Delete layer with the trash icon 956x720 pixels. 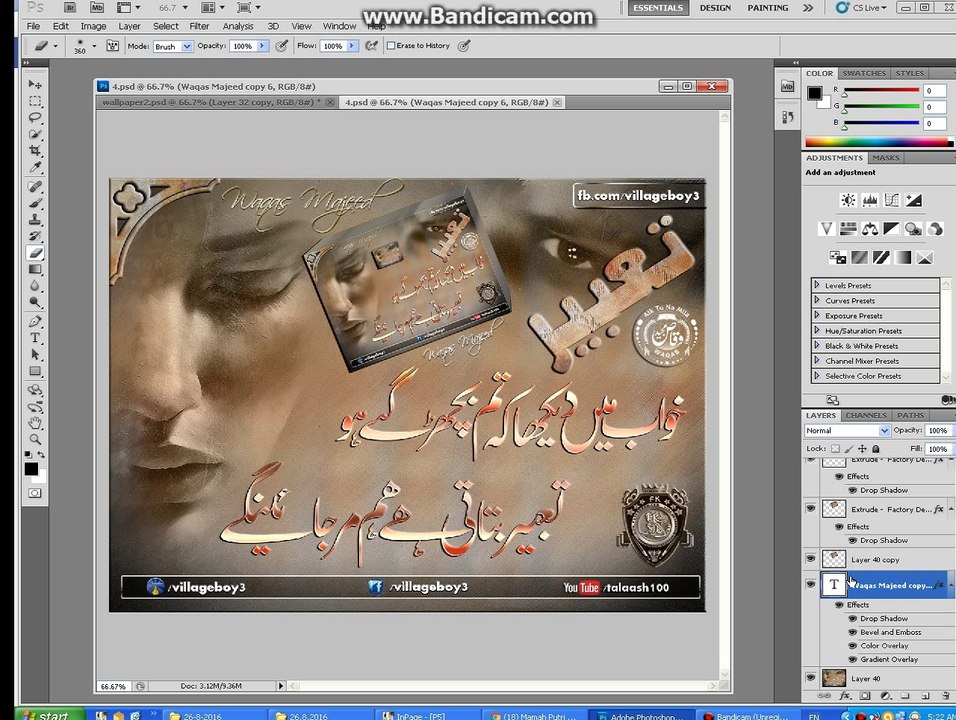(x=946, y=696)
